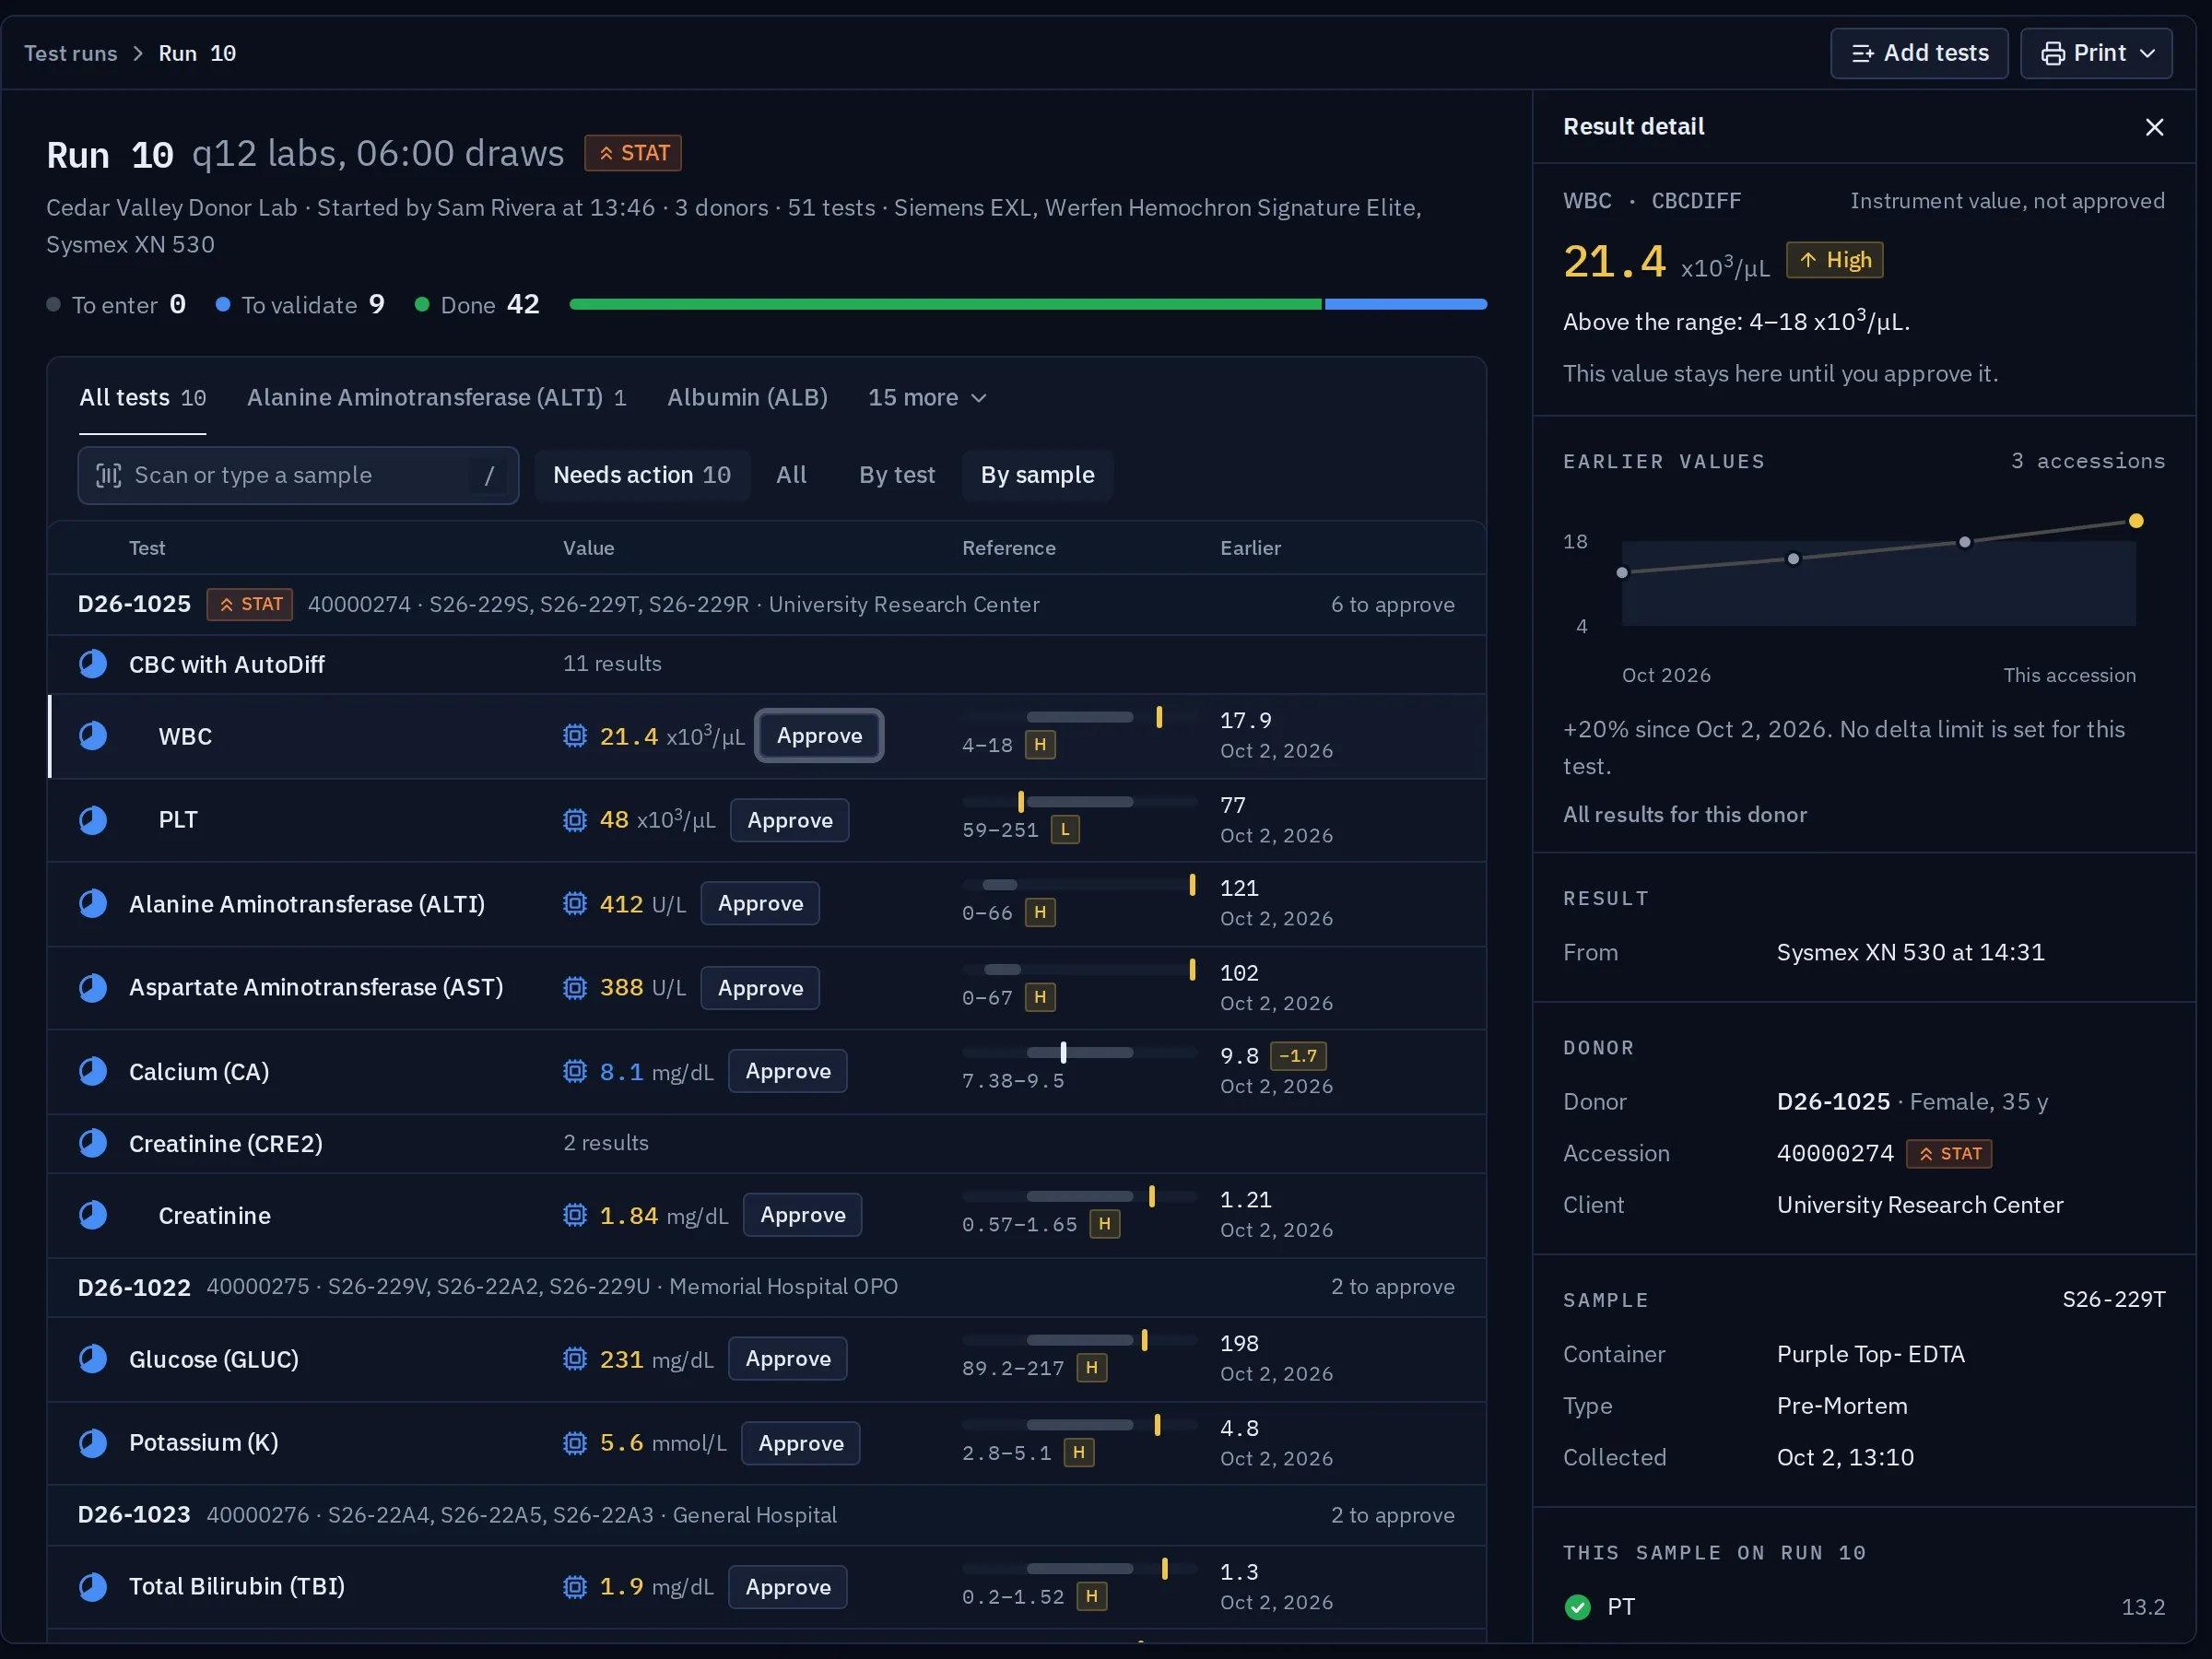Click the instrument icon next to 1.84 mg/dL creatinine
2212x1659 pixels.
575,1215
